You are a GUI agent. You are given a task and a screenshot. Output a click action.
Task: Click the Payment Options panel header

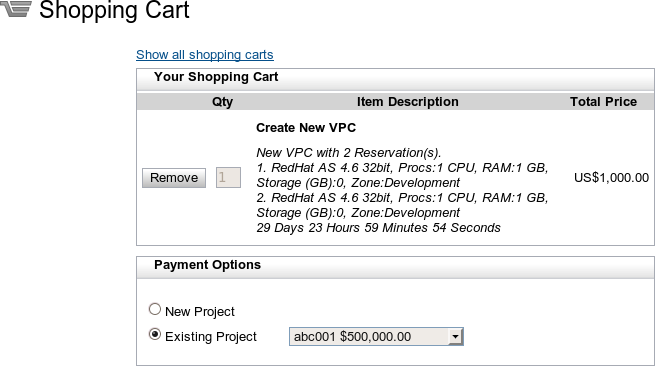[x=395, y=267]
